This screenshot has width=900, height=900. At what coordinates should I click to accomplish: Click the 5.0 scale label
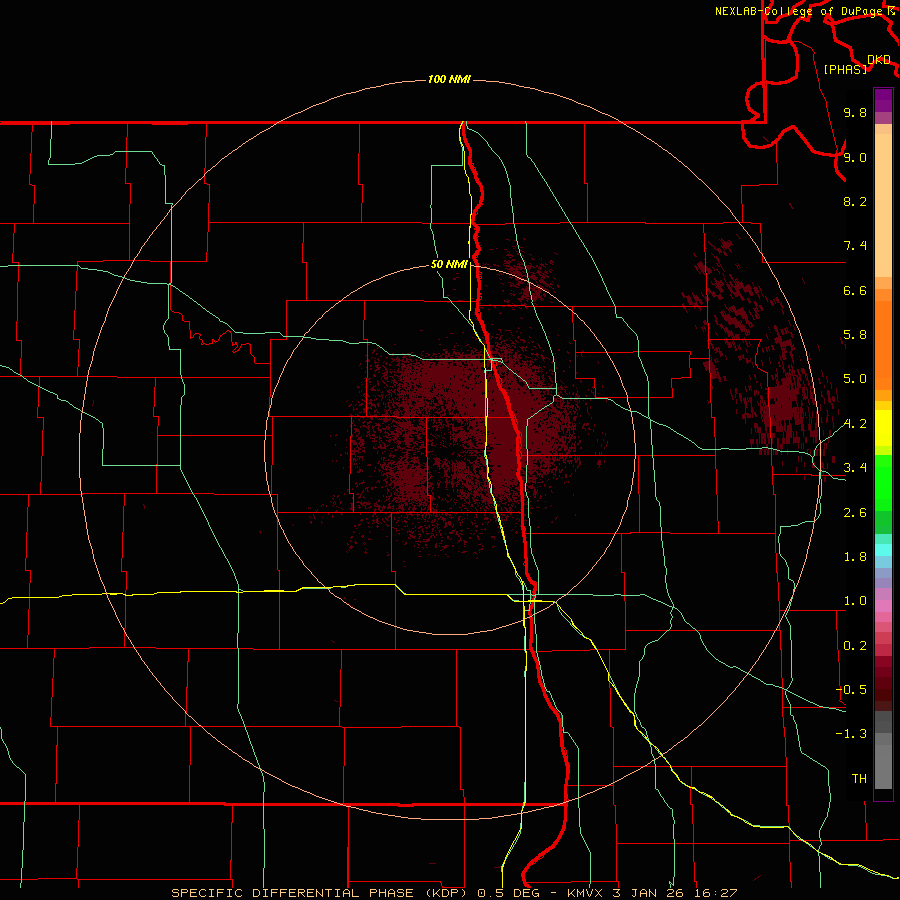[x=855, y=379]
